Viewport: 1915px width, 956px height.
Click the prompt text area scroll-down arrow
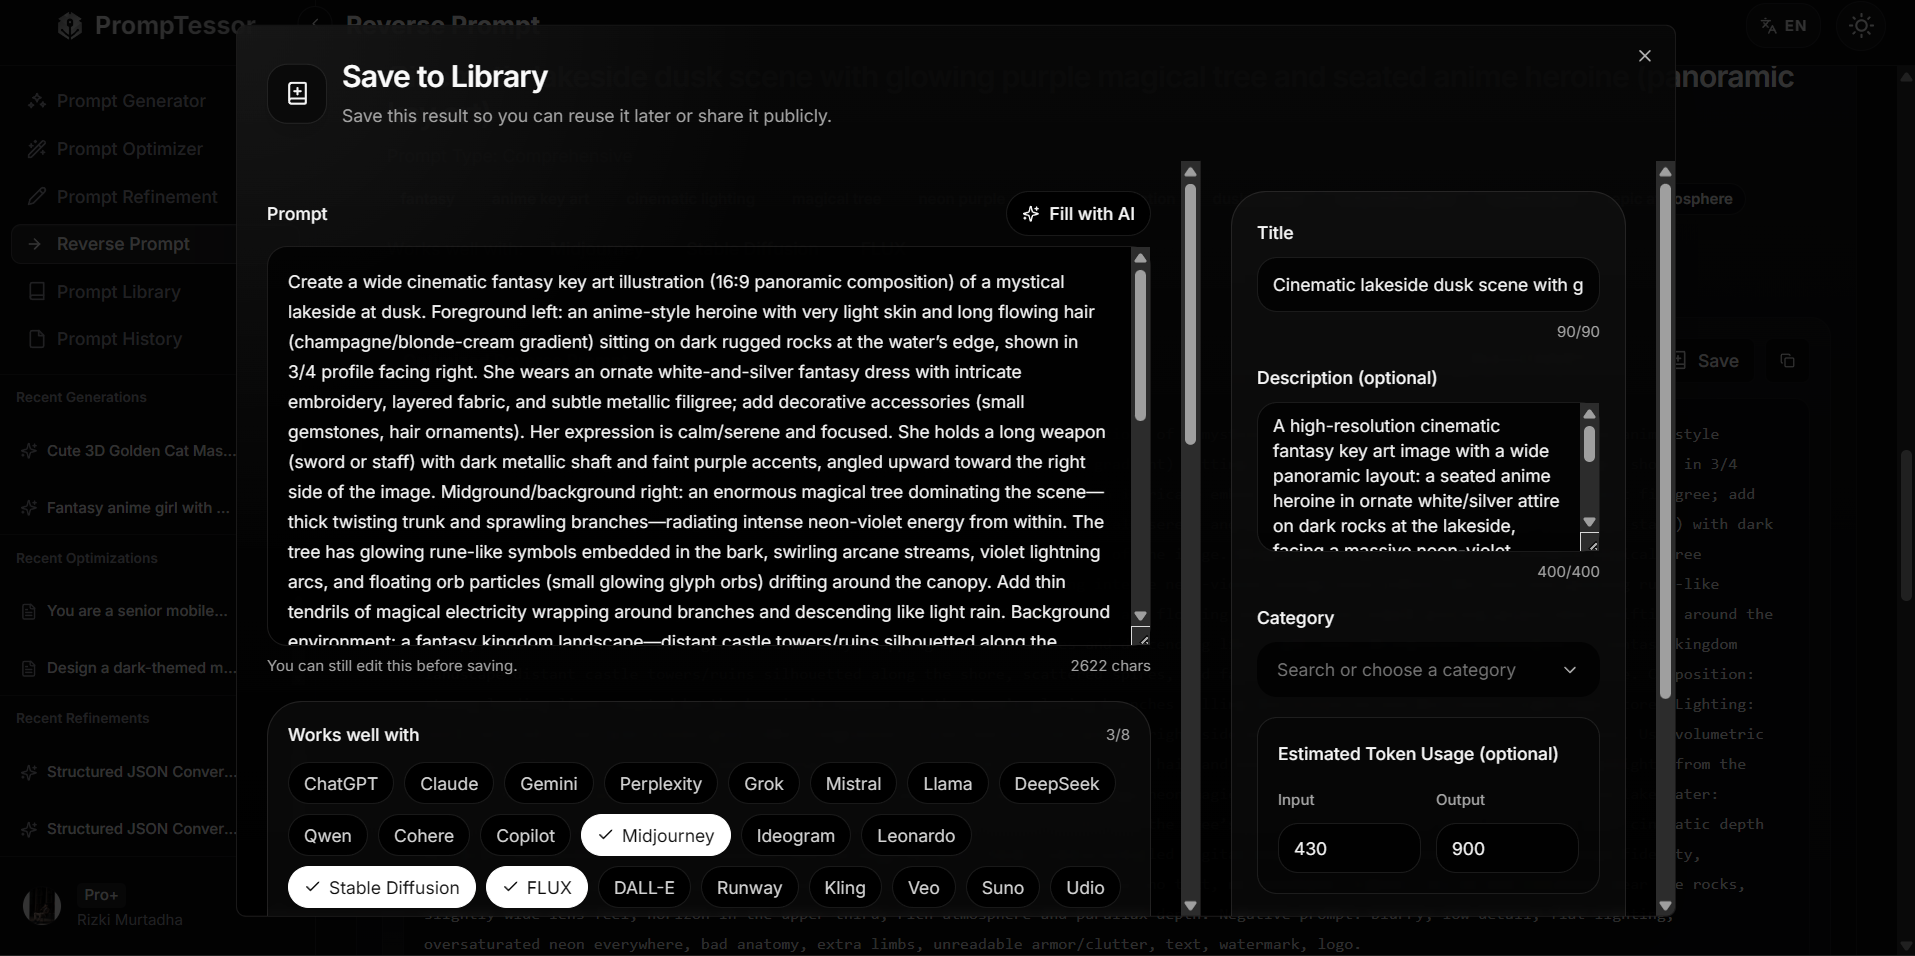1140,616
